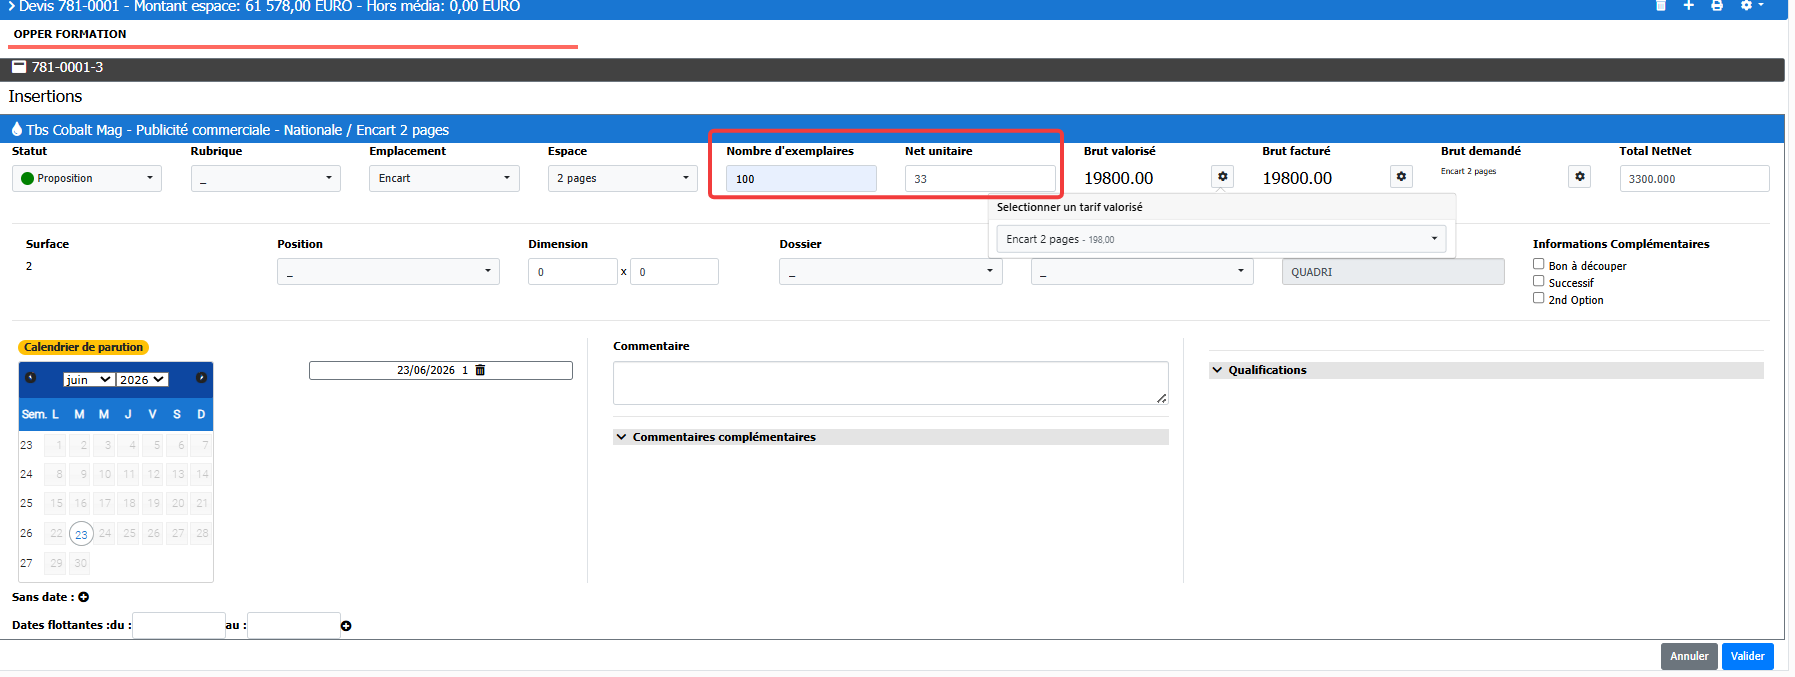
Task: Delete the 23/06/2026 parution date entry
Action: (x=480, y=370)
